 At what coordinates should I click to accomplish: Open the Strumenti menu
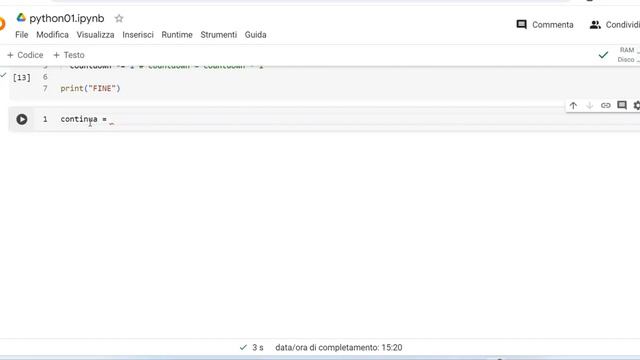[218, 35]
